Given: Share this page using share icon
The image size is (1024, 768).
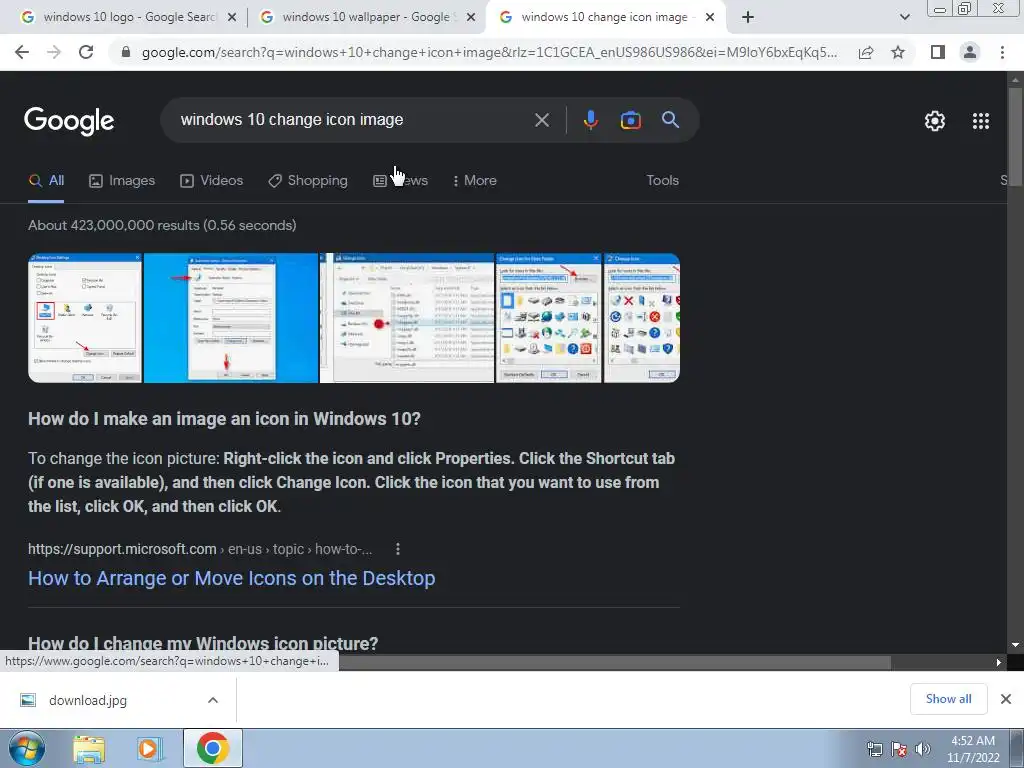Looking at the screenshot, I should pyautogui.click(x=866, y=52).
